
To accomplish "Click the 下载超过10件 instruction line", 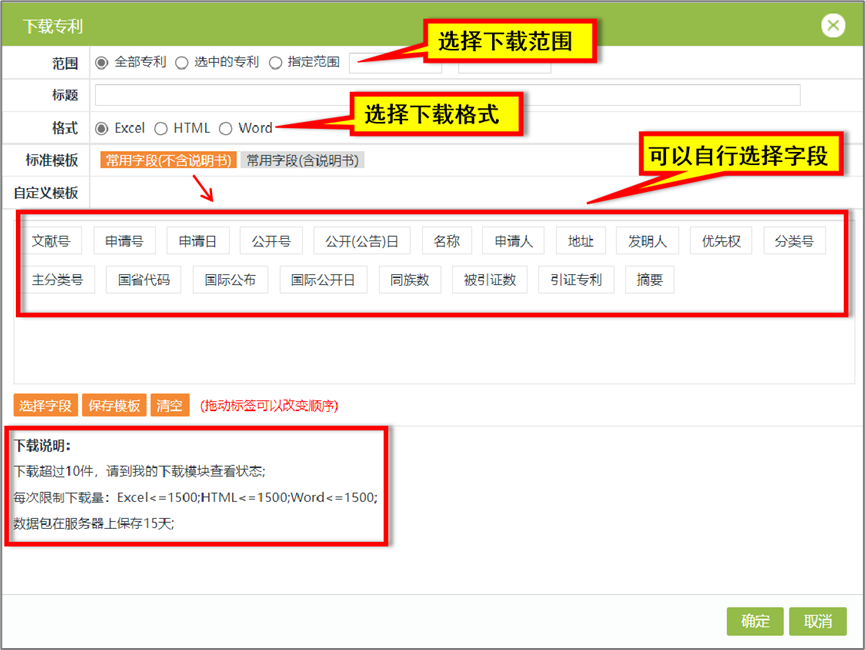I will (x=139, y=471).
